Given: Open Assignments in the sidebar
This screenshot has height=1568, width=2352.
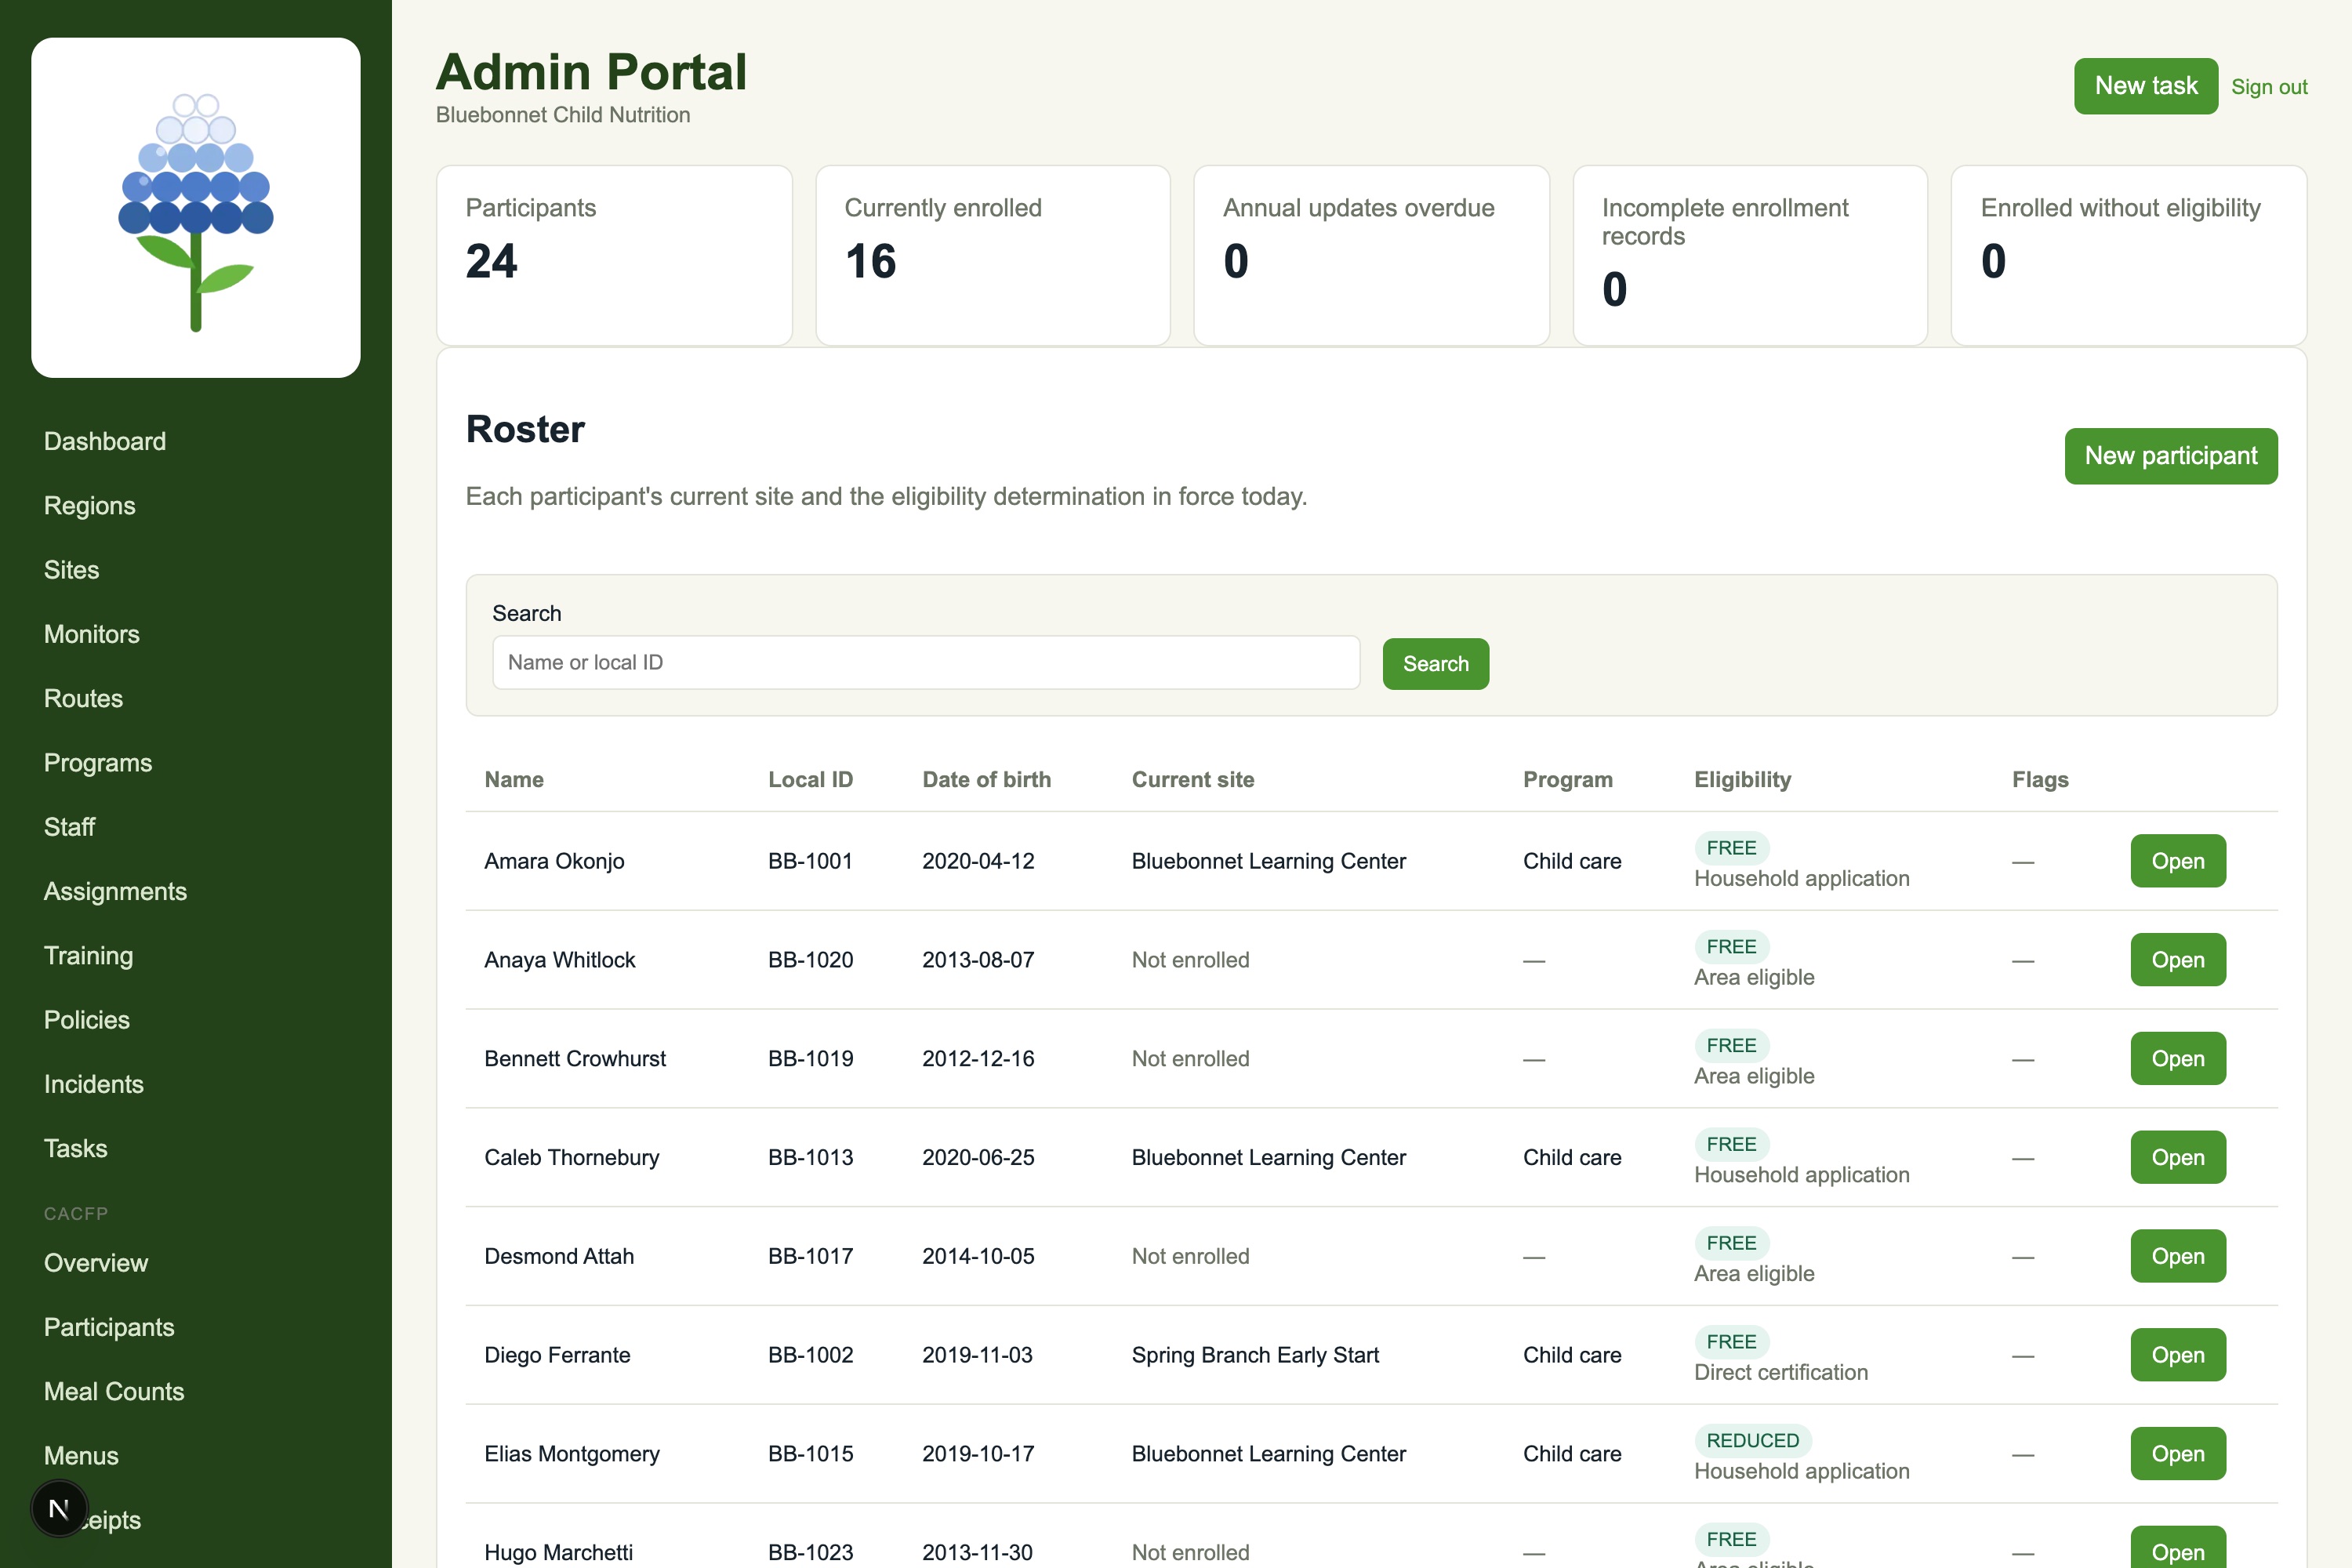Looking at the screenshot, I should click(116, 891).
